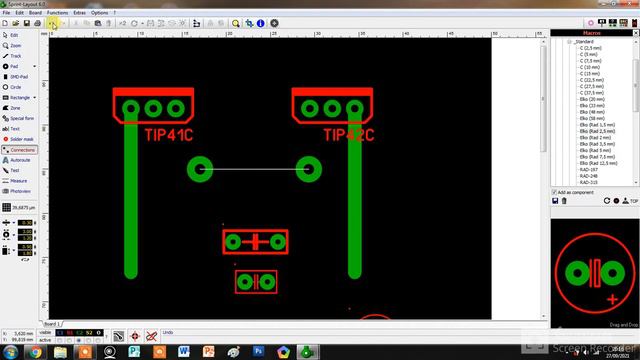Image resolution: width=640 pixels, height=360 pixels.
Task: Select the Measure tool
Action: (15, 181)
